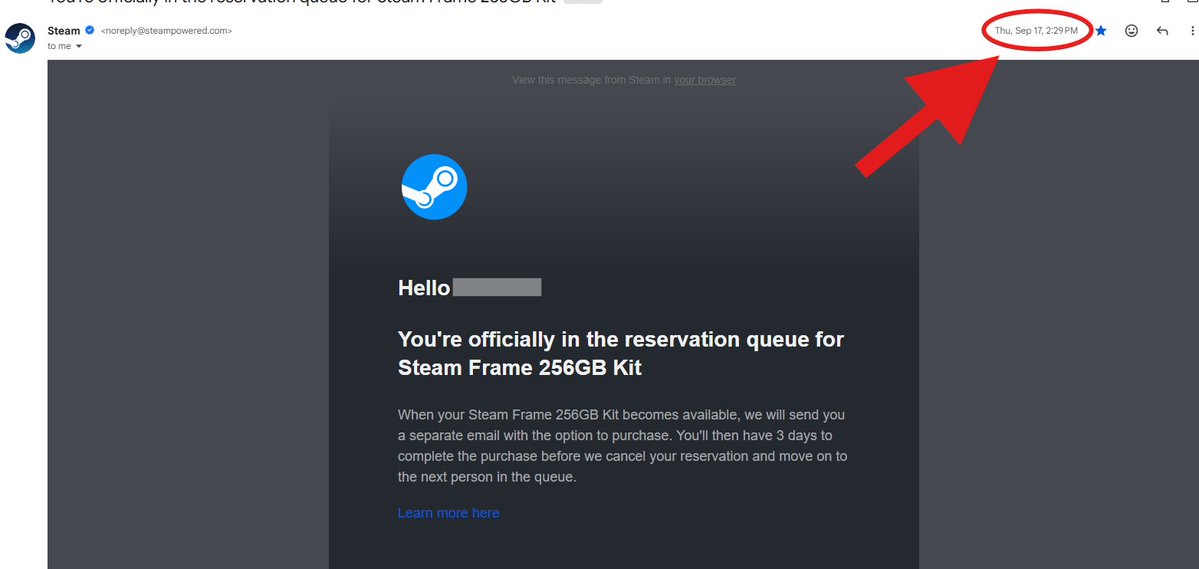Click the blue verified sender badge
The image size is (1199, 569).
pyautogui.click(x=89, y=31)
